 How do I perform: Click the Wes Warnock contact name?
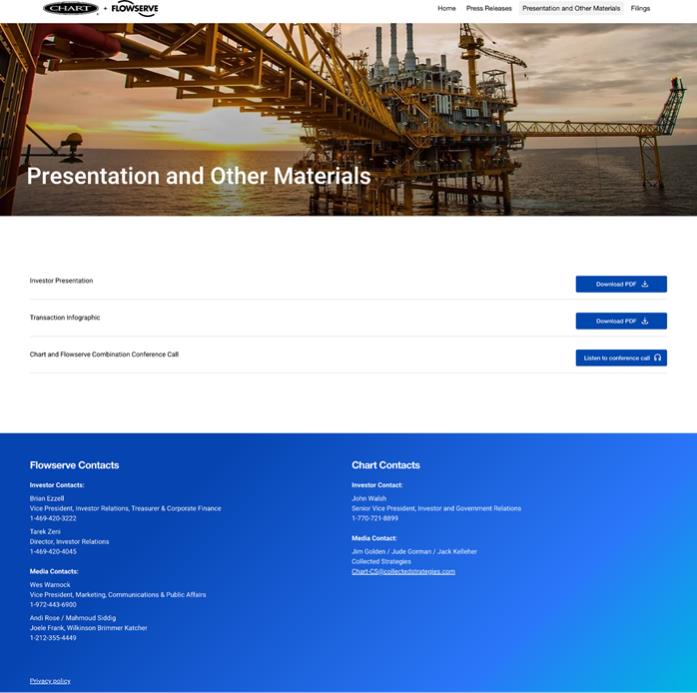pos(50,585)
